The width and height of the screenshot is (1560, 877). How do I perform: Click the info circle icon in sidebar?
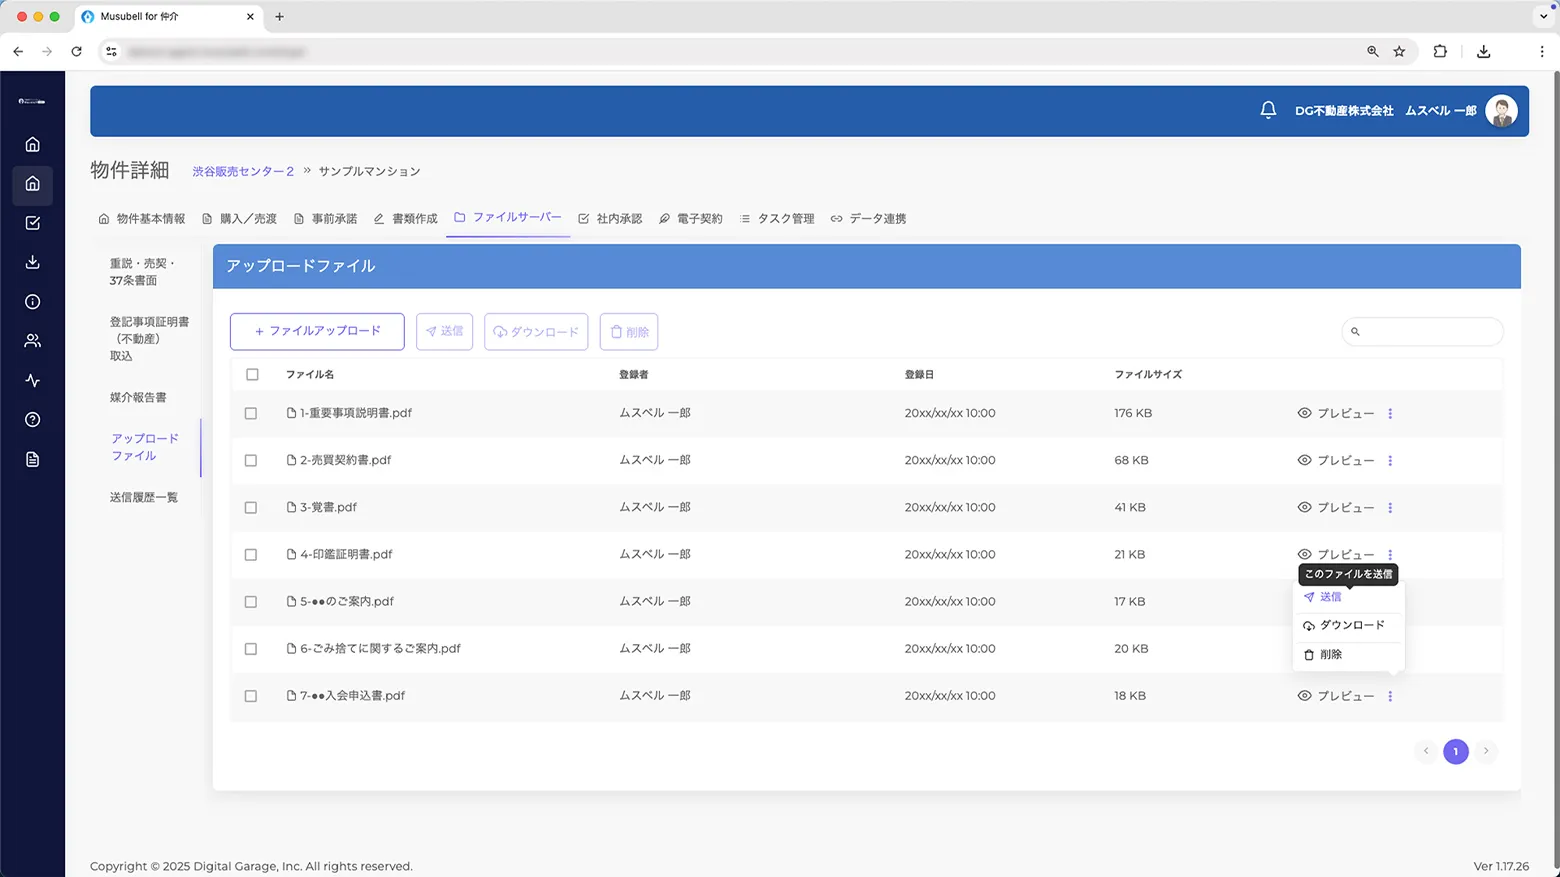(32, 302)
